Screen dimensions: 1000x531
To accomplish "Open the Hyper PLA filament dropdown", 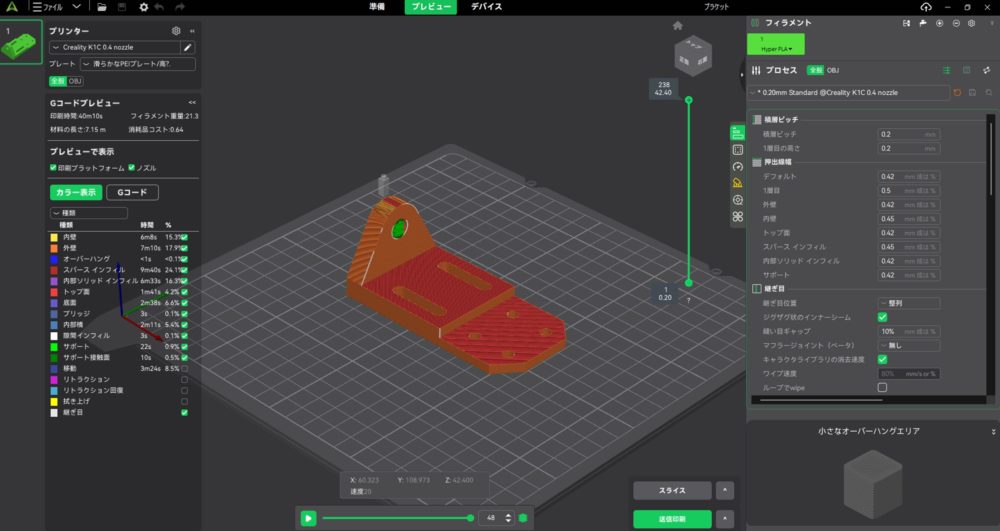I will (x=775, y=45).
